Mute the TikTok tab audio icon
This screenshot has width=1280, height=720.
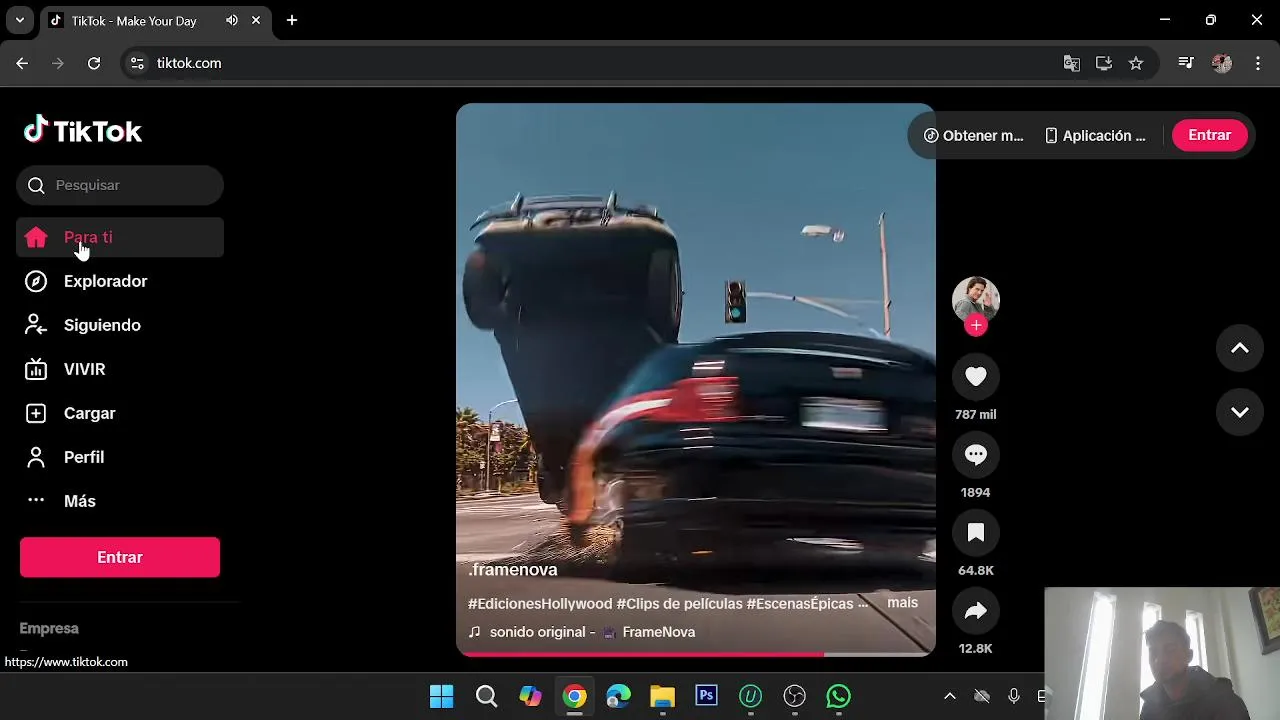click(x=232, y=20)
